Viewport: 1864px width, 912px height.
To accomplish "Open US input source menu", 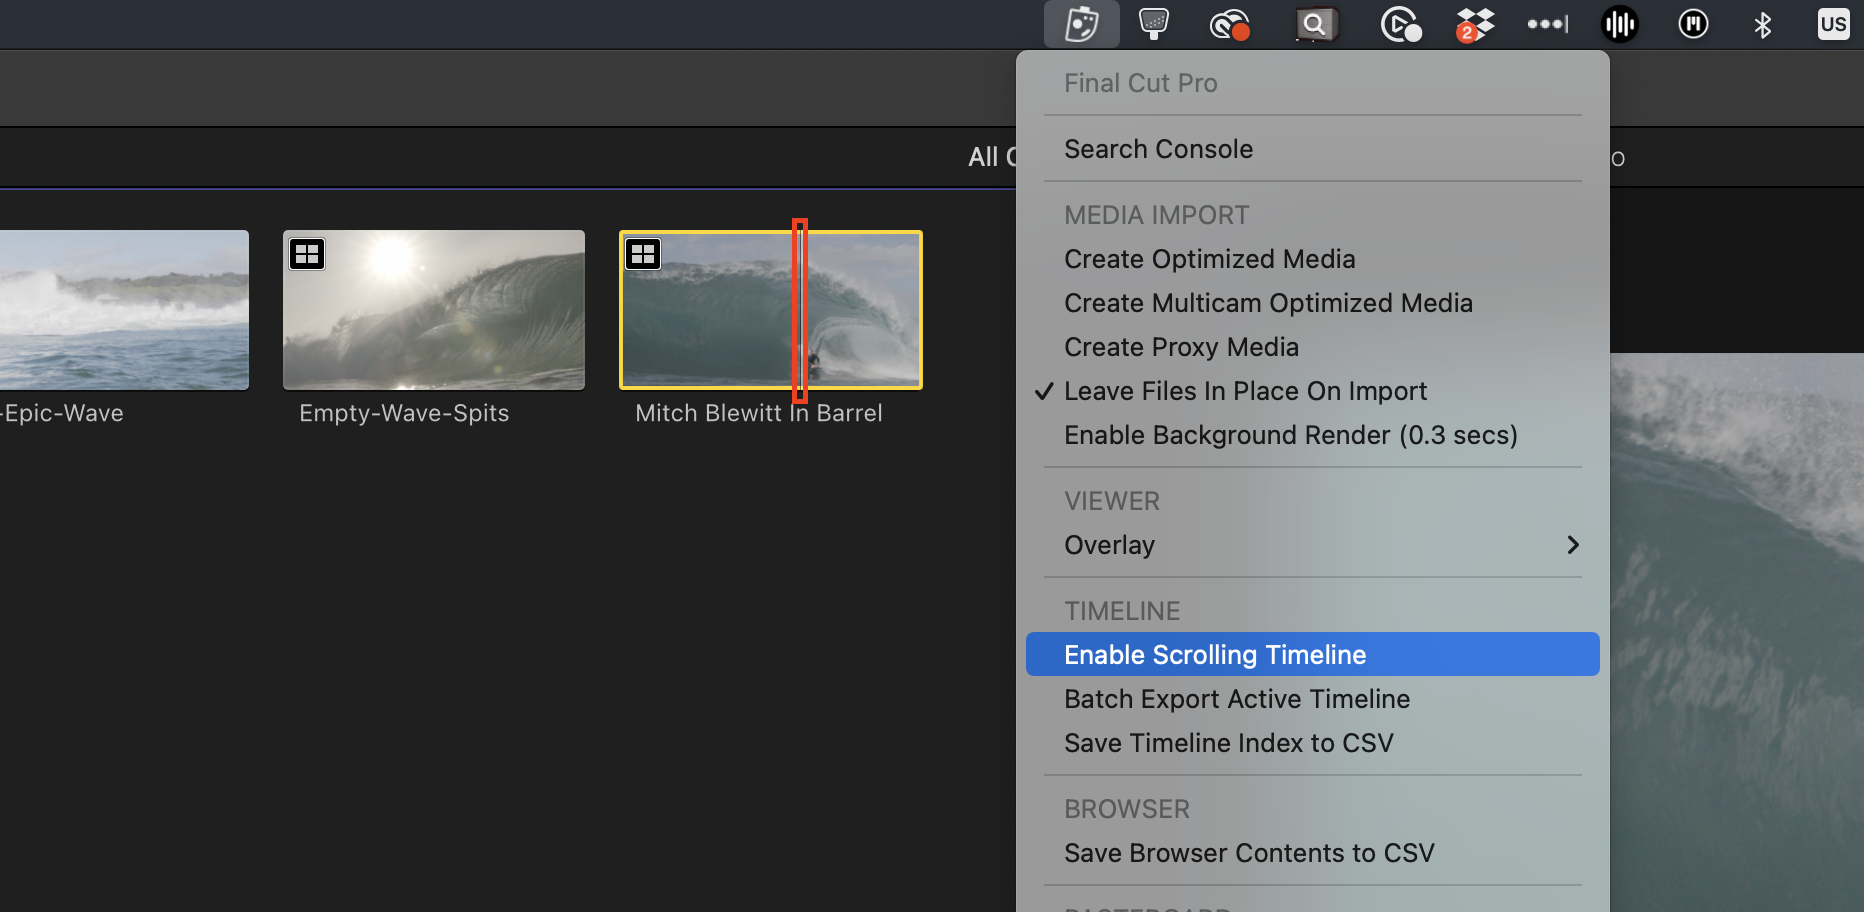I will [x=1833, y=24].
